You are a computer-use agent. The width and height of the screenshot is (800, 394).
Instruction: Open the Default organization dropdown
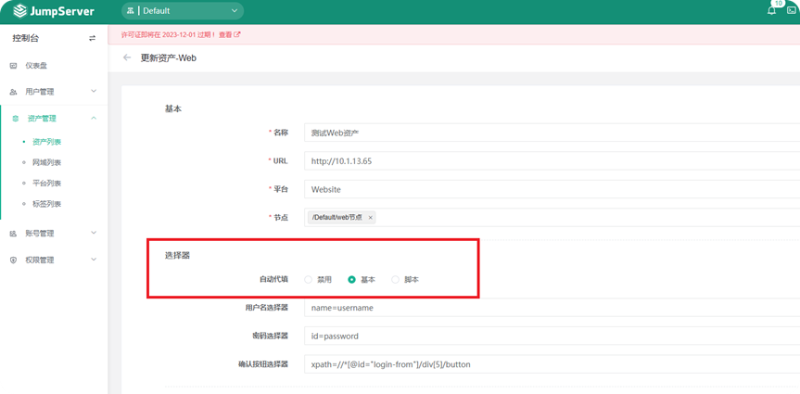tap(183, 11)
